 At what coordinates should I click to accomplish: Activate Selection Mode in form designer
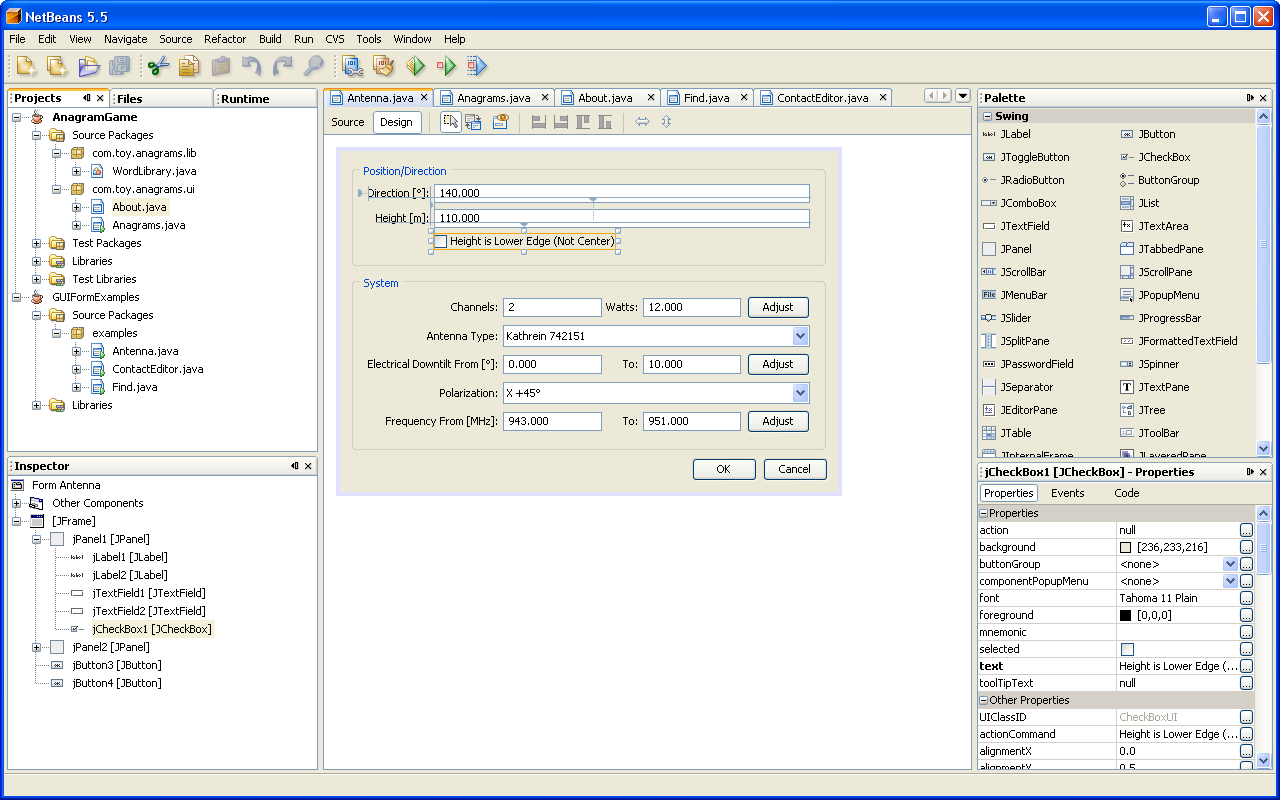click(451, 122)
